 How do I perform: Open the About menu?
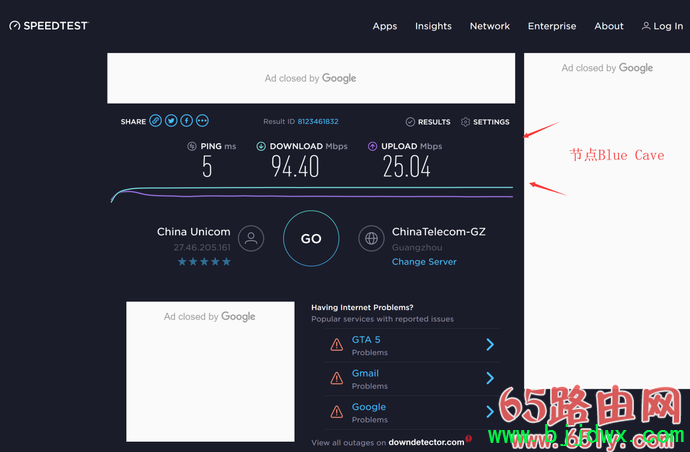tap(609, 26)
